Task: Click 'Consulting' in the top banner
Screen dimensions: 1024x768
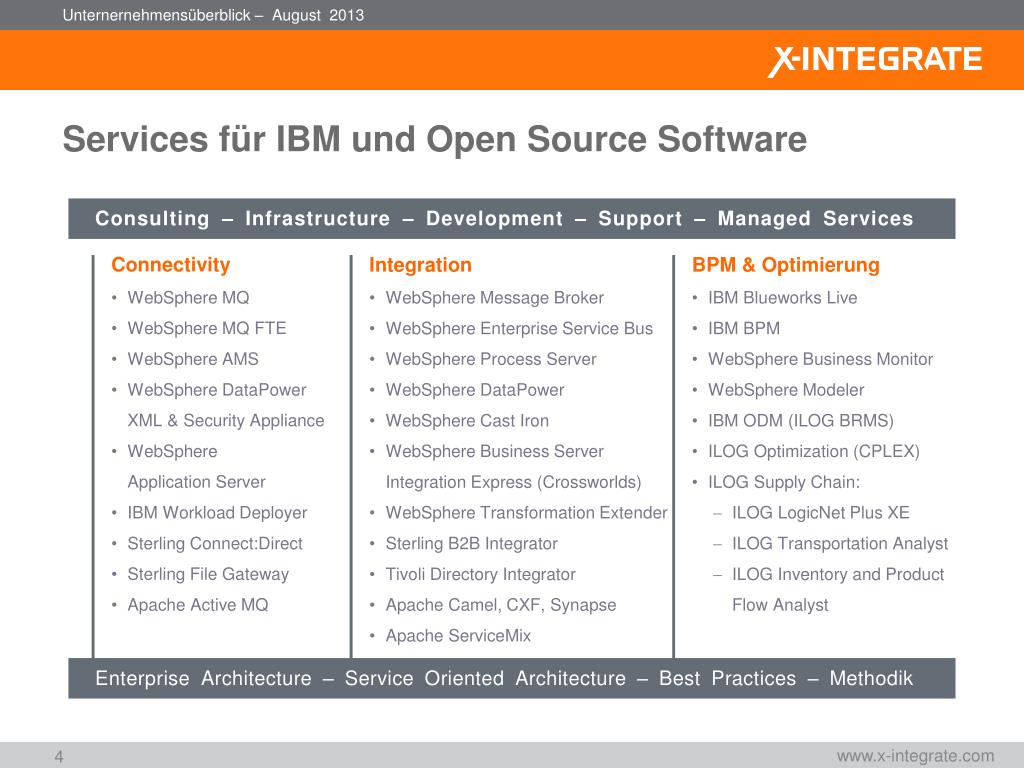Action: coord(152,218)
